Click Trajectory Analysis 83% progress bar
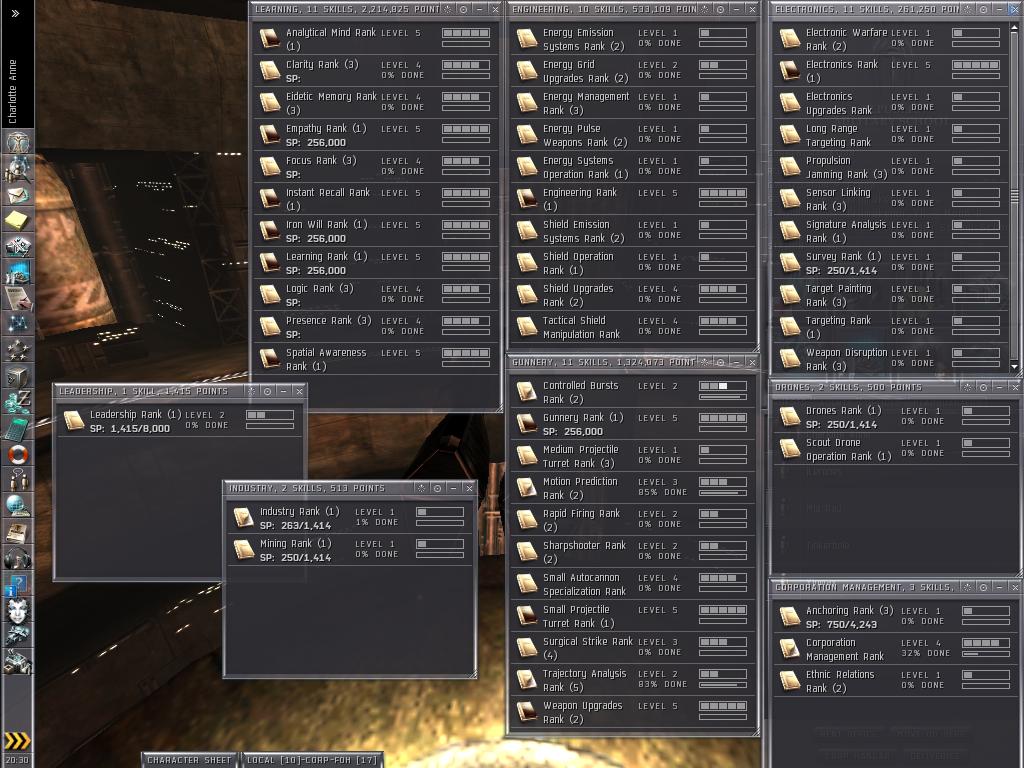Image resolution: width=1024 pixels, height=768 pixels. (x=722, y=685)
